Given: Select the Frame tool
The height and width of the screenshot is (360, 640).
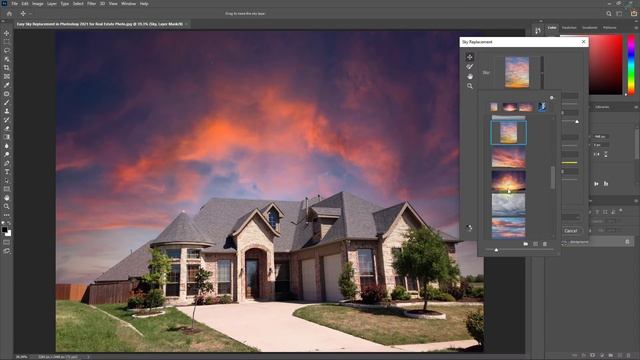Looking at the screenshot, I should pyautogui.click(x=7, y=76).
